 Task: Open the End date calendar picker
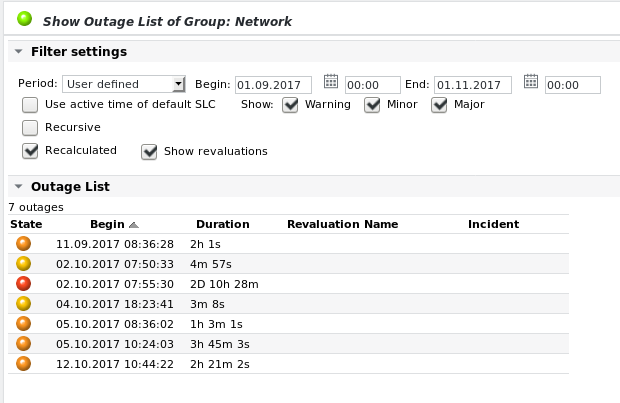click(x=531, y=83)
